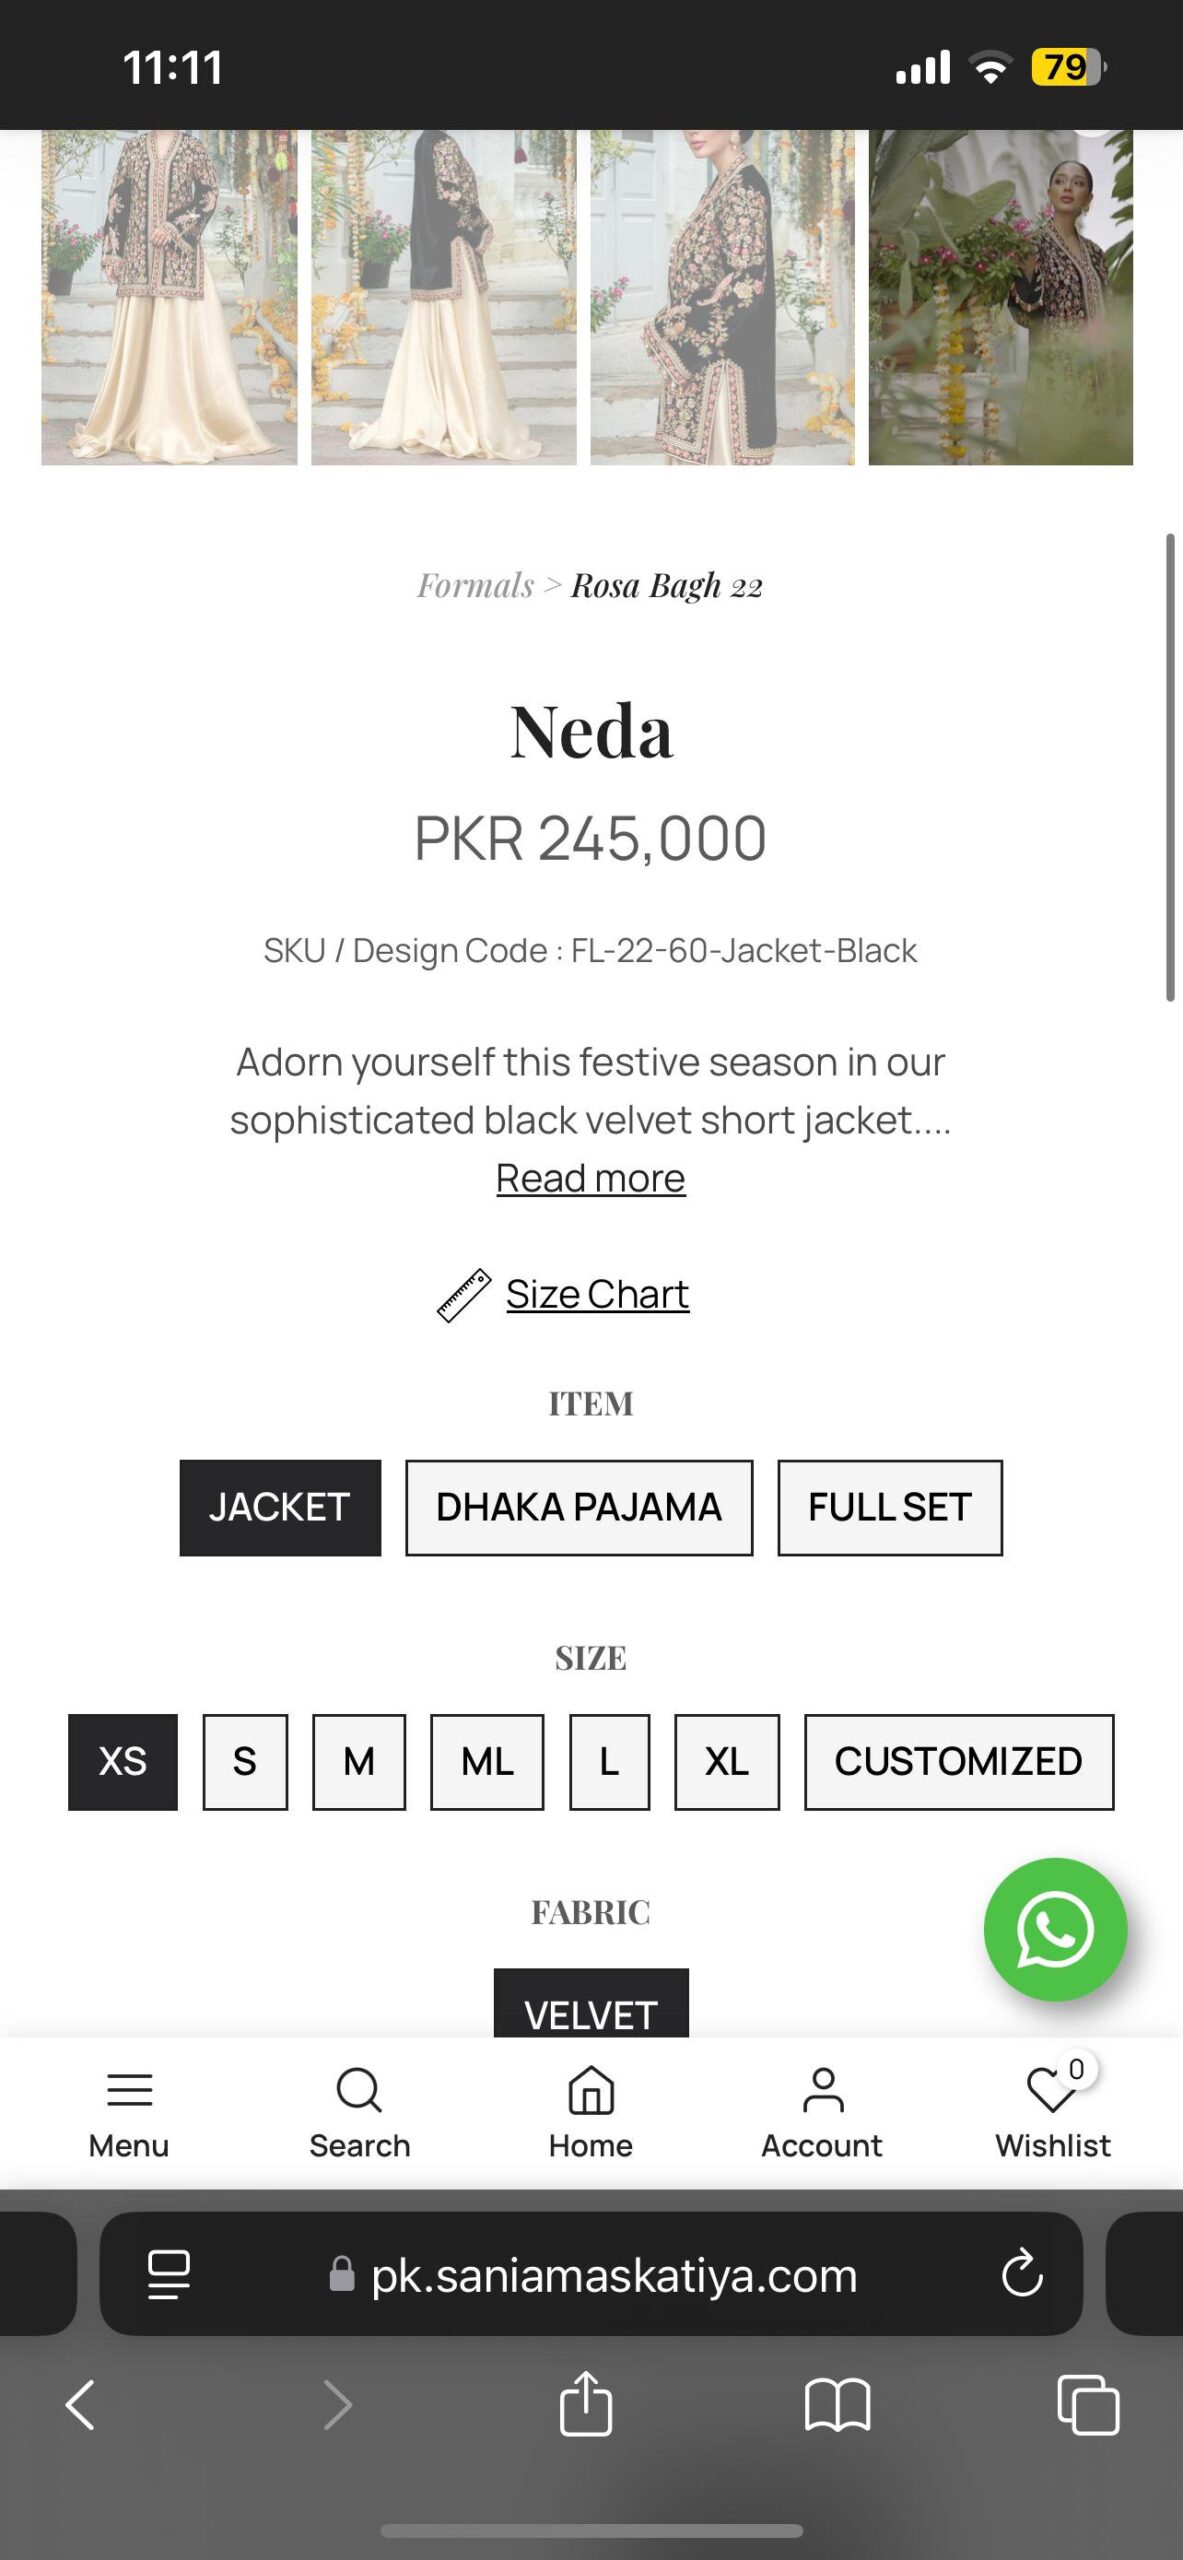Open the Size Chart link
The image size is (1183, 2560).
tap(597, 1294)
